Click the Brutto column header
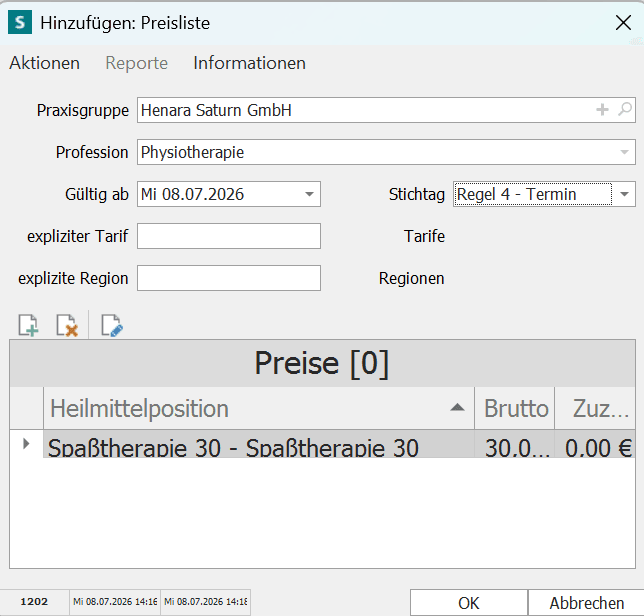This screenshot has width=644, height=616. (515, 408)
